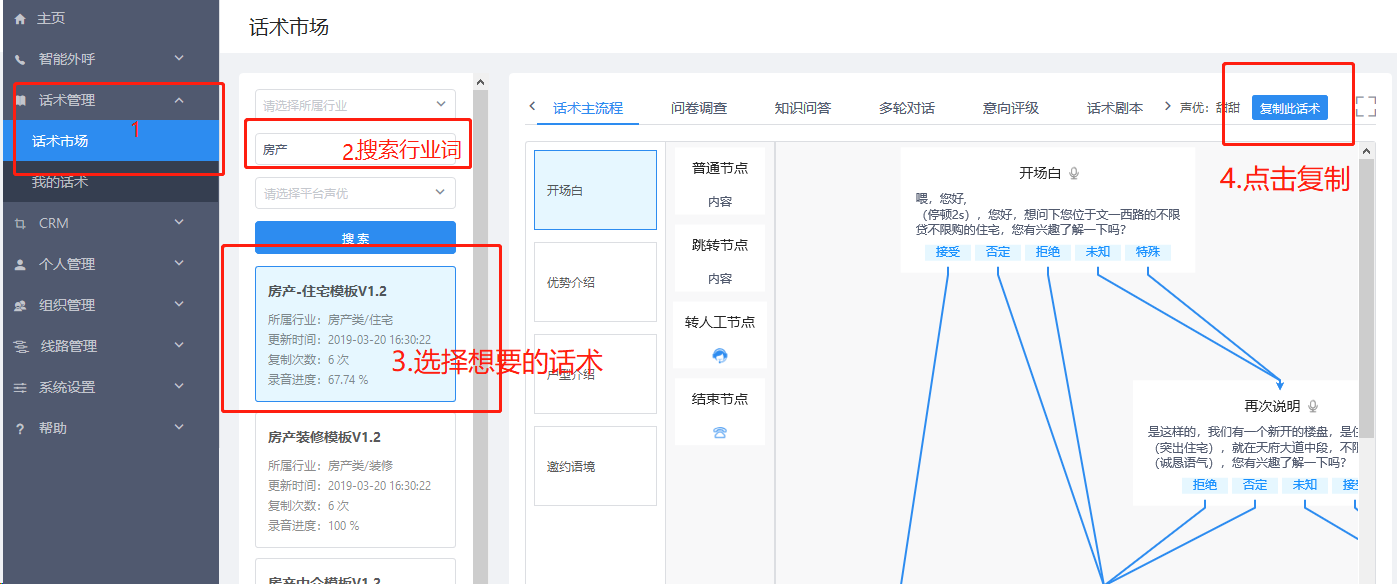Click the microphone icon next to 开场白 node title
This screenshot has height=584, width=1397.
(1074, 174)
